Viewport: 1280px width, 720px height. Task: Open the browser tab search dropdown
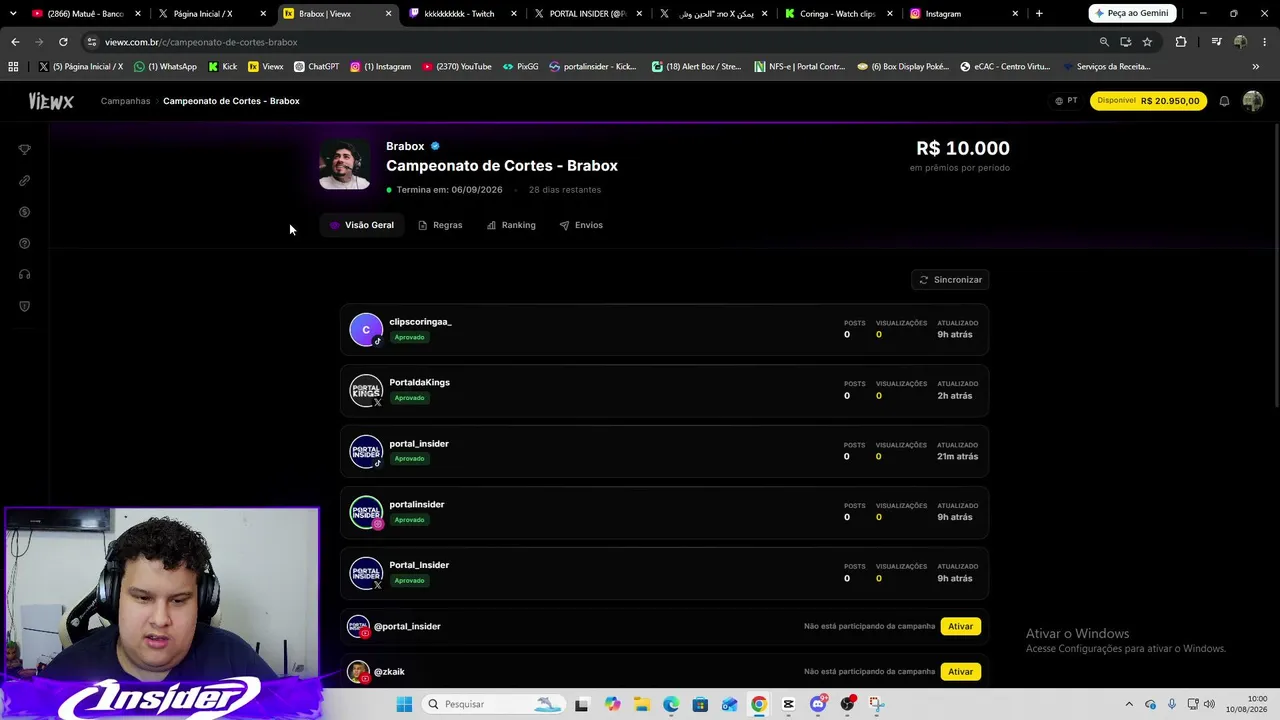(x=13, y=14)
